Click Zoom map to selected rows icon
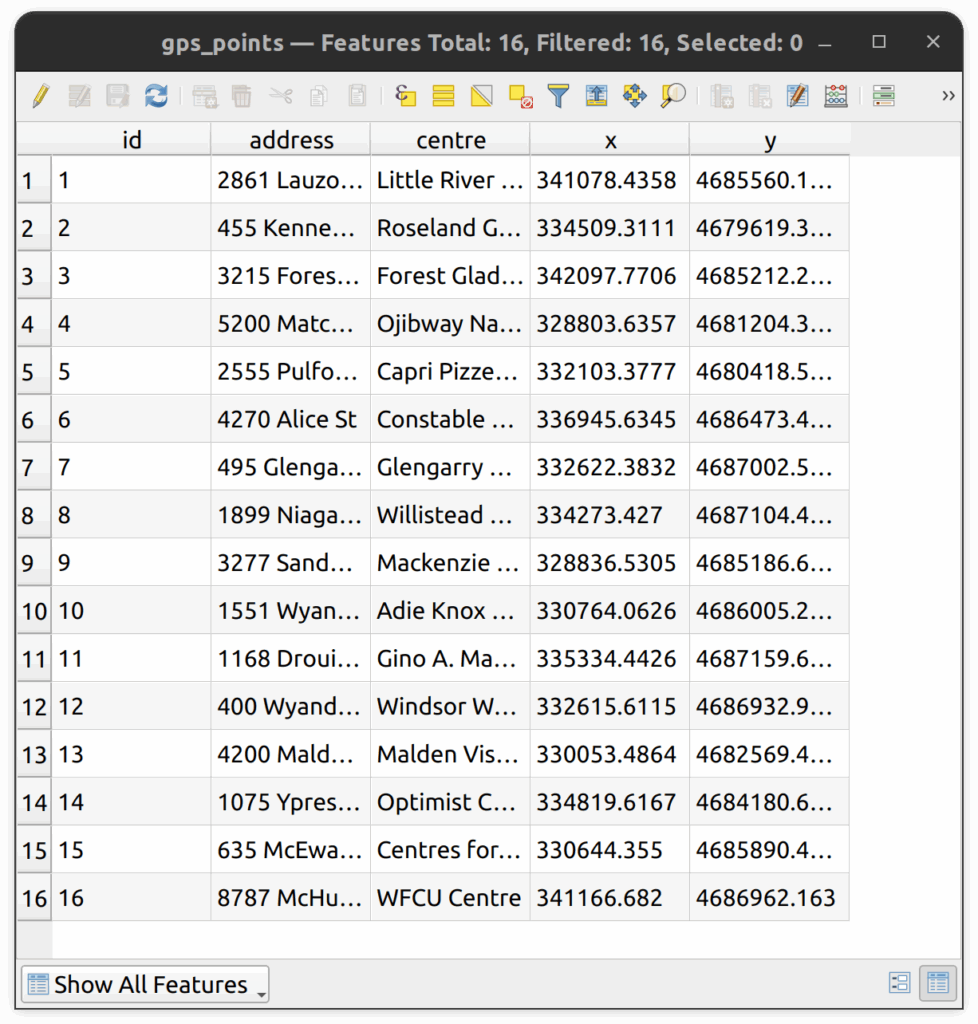The height and width of the screenshot is (1024, 978). coord(673,96)
